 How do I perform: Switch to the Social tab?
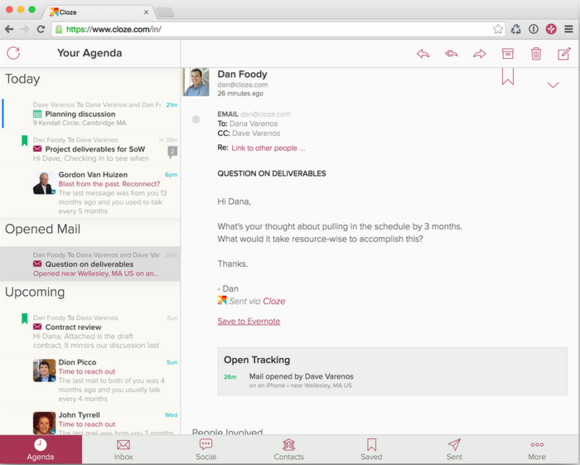[206, 449]
